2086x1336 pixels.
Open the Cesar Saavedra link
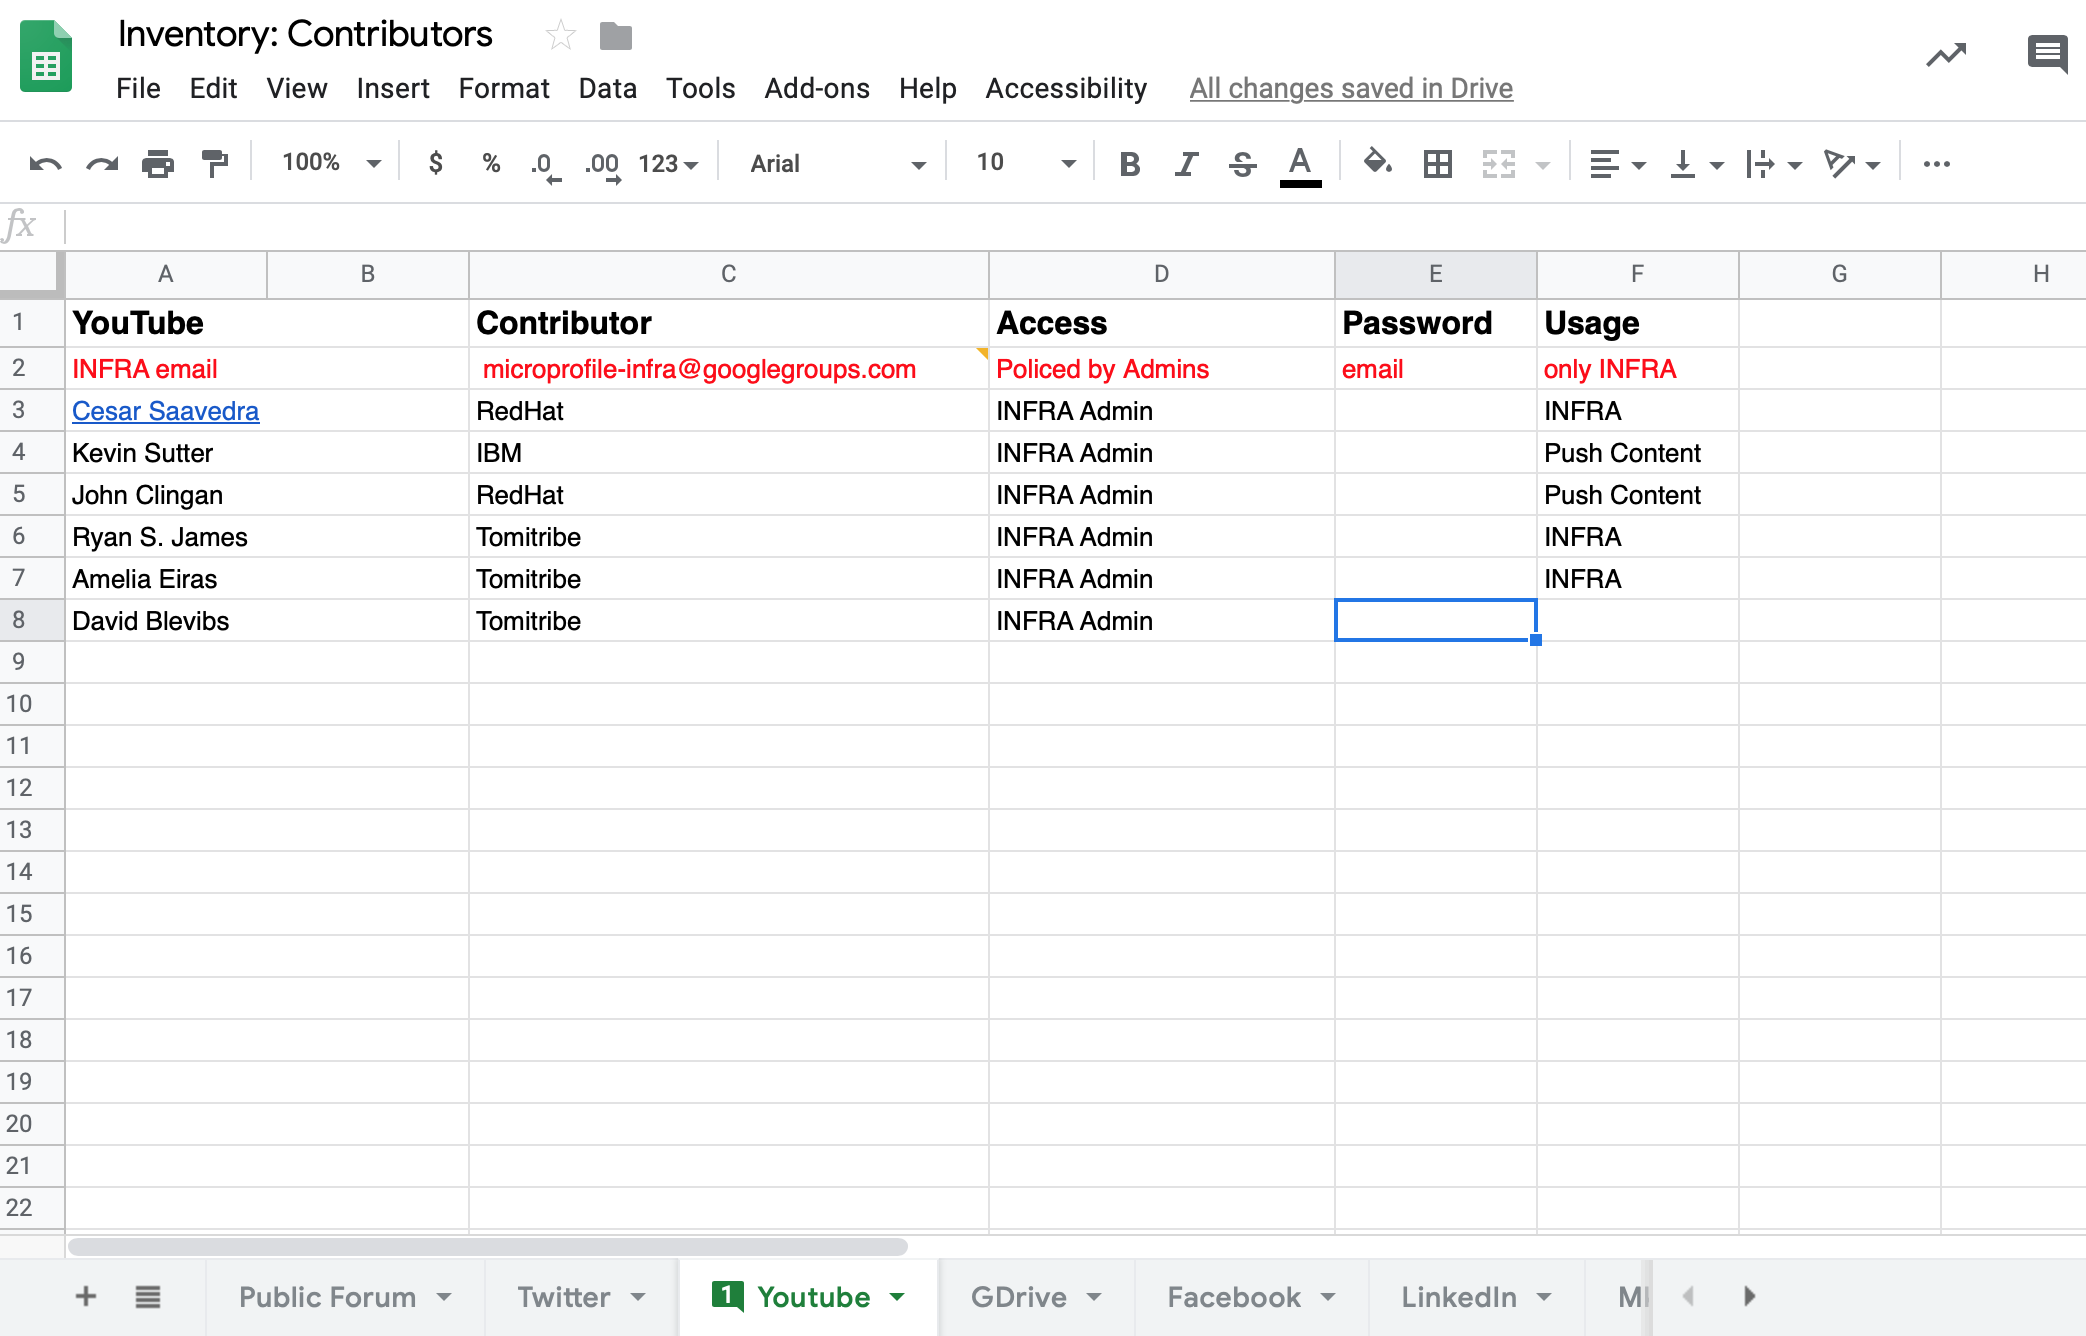click(x=165, y=411)
